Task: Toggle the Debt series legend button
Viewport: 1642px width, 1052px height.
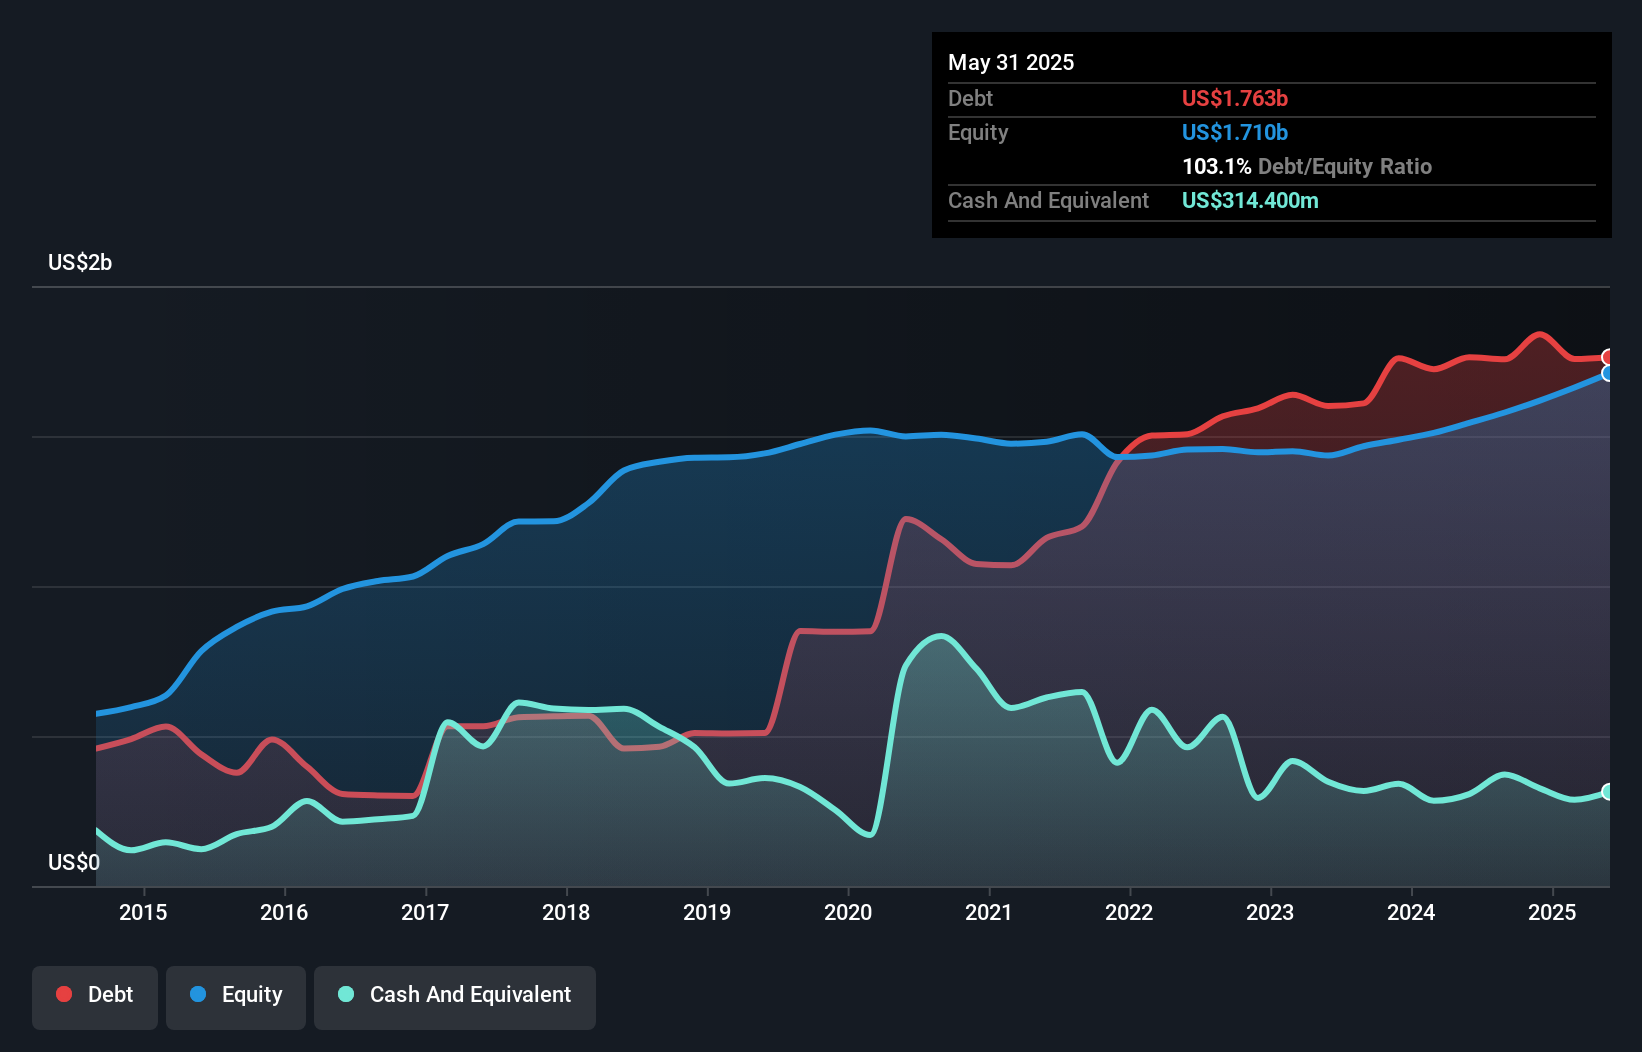Action: (95, 997)
